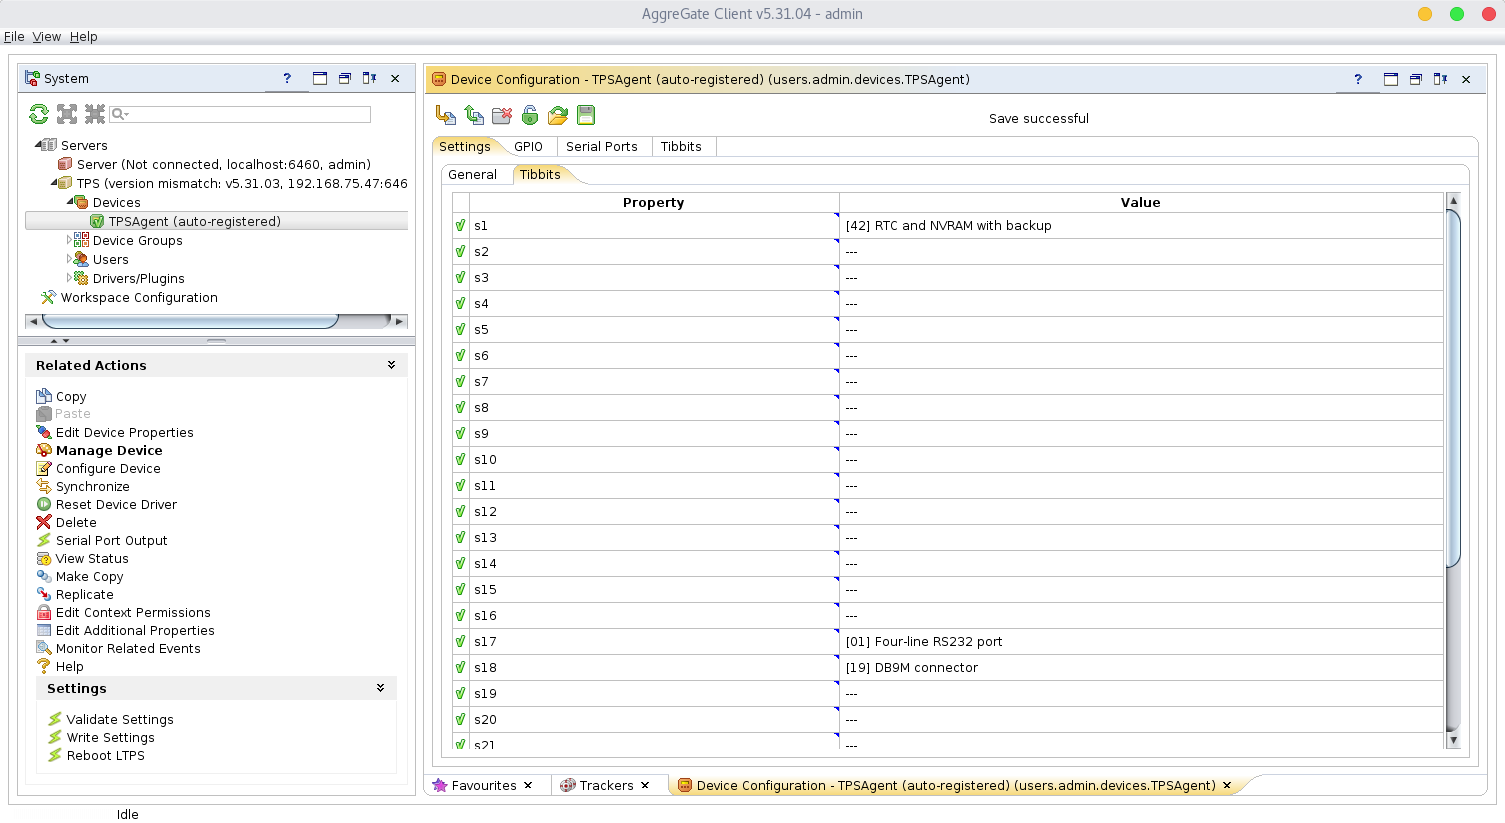Expand the Device Groups node
The image size is (1505, 823).
click(70, 240)
